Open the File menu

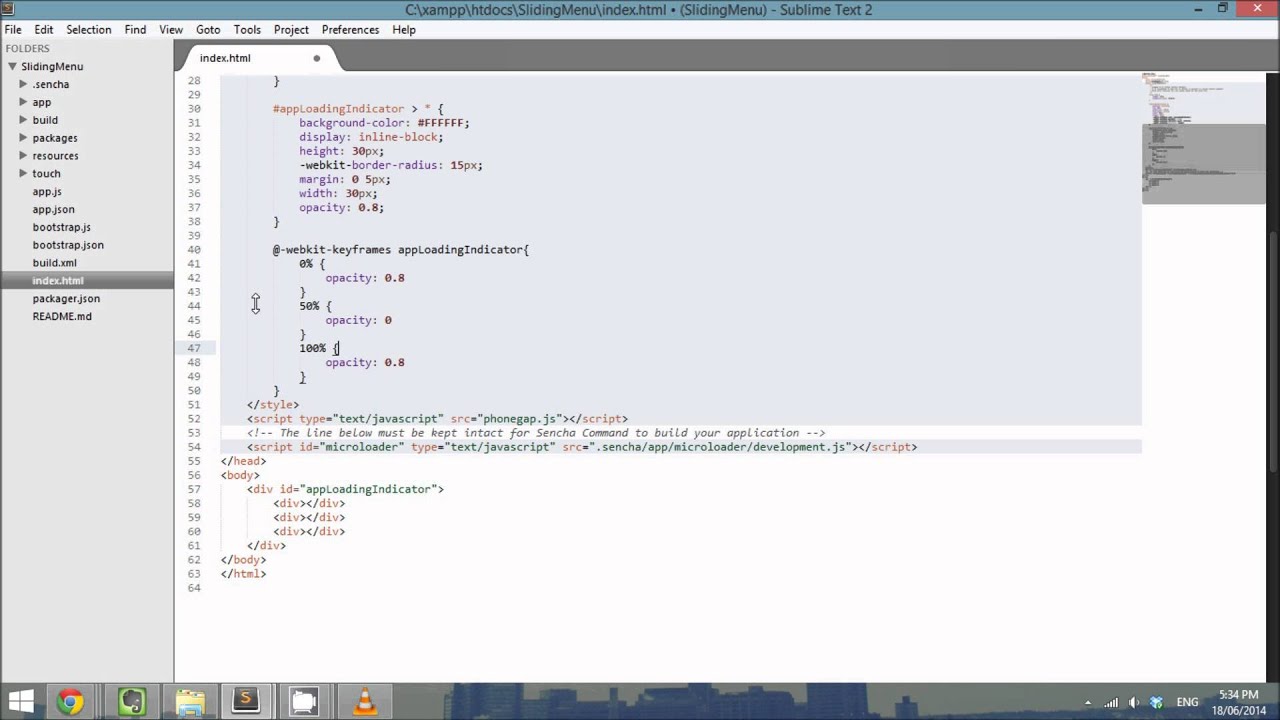point(13,30)
